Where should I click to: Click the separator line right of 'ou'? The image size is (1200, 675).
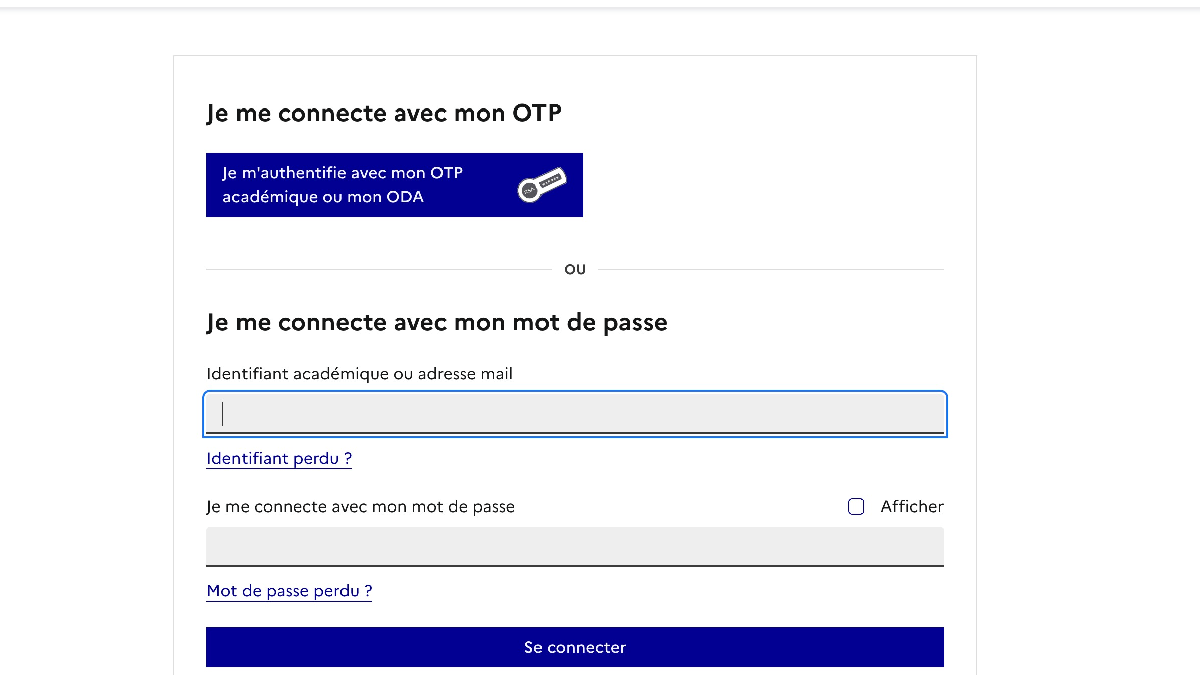point(771,270)
